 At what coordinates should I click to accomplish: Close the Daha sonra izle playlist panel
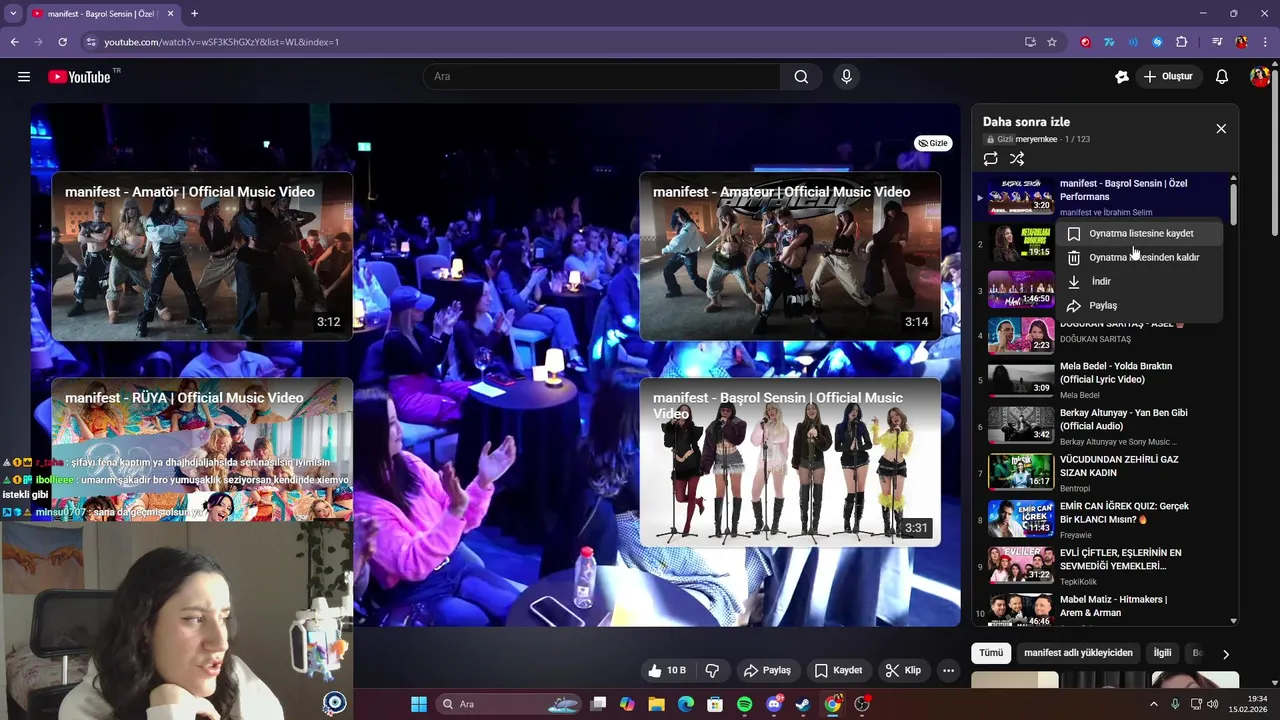pos(1221,129)
